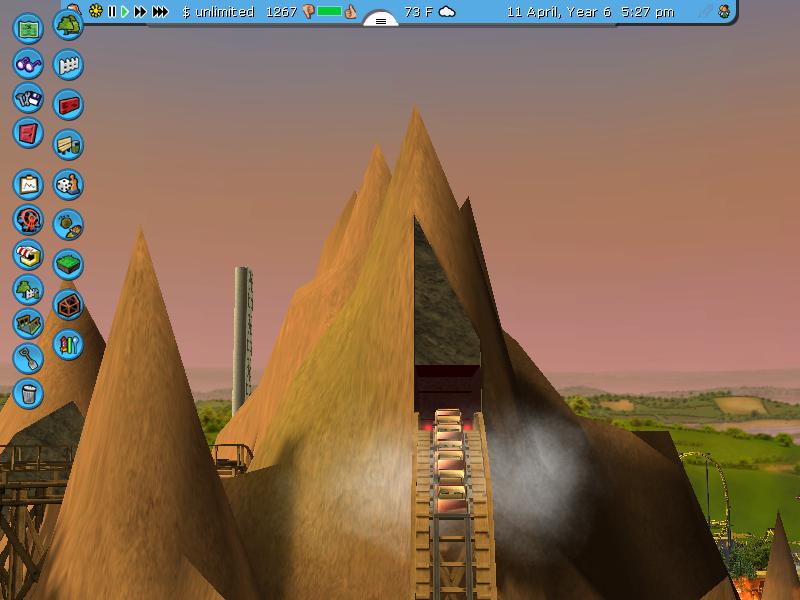Click the coaster train on the lift hill
800x600 pixels.
pyautogui.click(x=451, y=461)
